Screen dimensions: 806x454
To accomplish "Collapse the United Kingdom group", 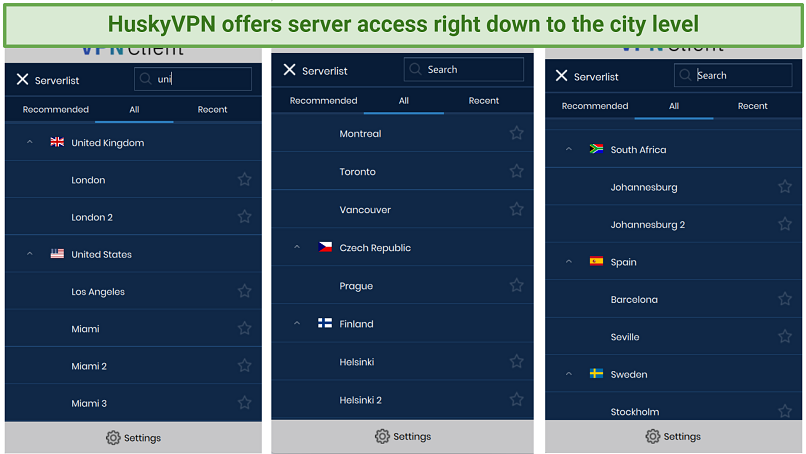I will (30, 142).
